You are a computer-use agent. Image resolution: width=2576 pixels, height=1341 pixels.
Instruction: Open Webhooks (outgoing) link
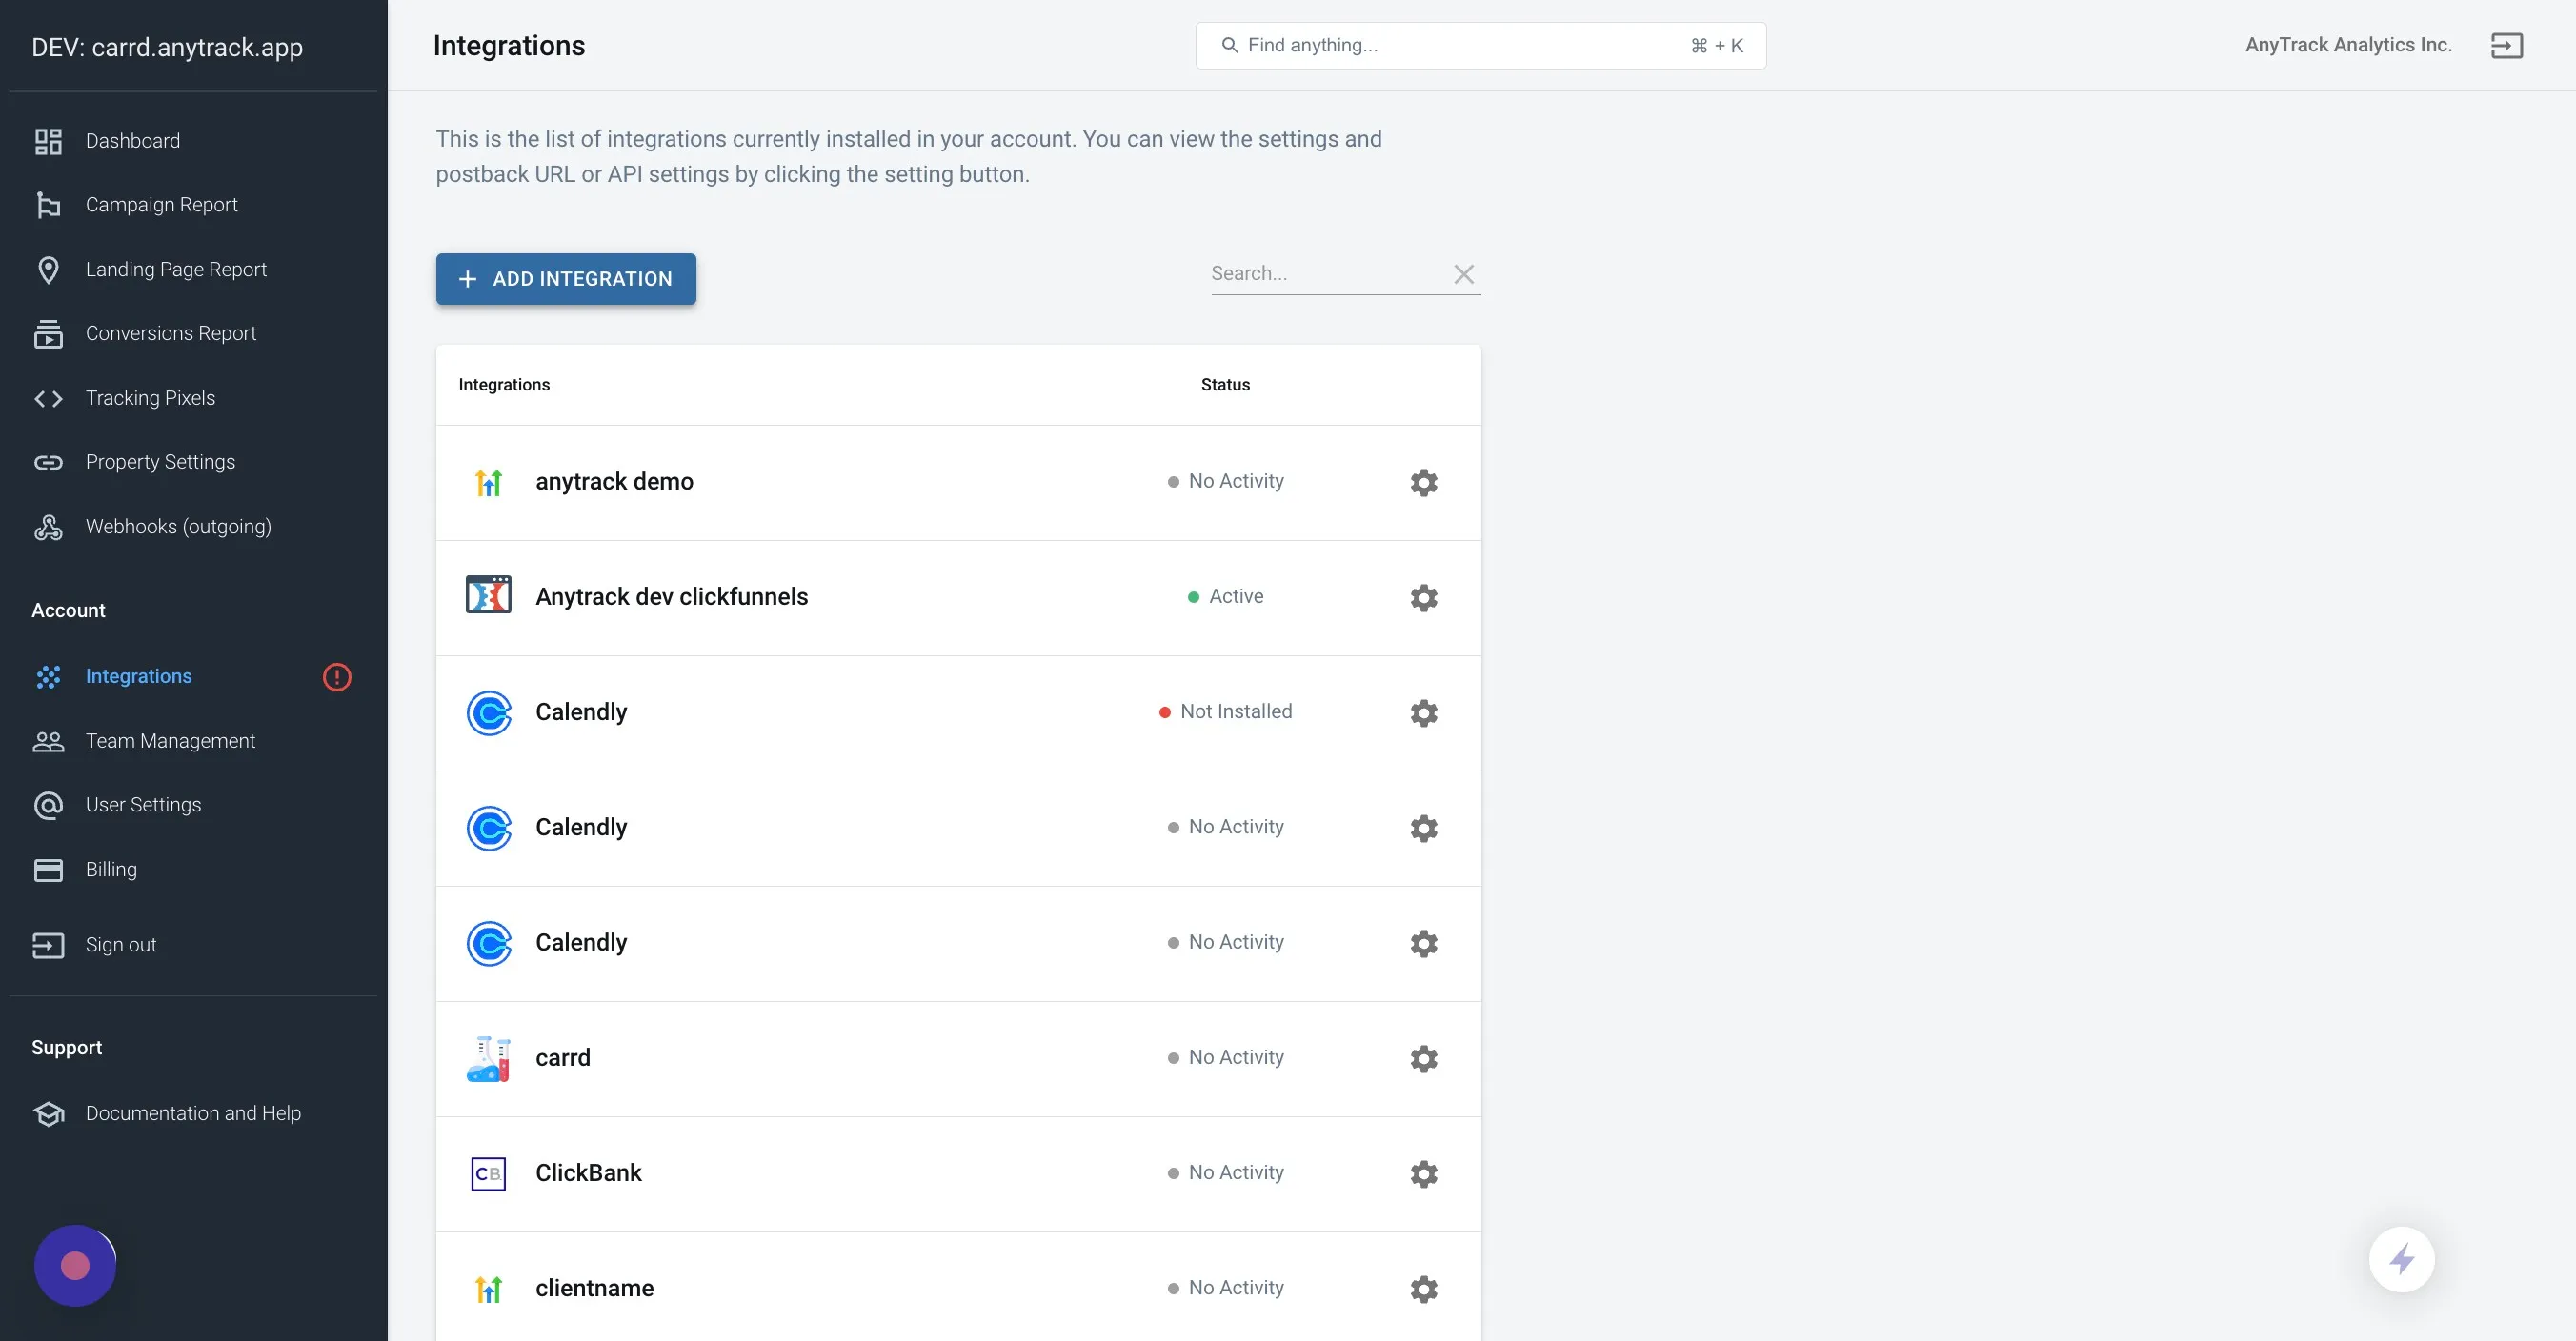click(x=178, y=527)
